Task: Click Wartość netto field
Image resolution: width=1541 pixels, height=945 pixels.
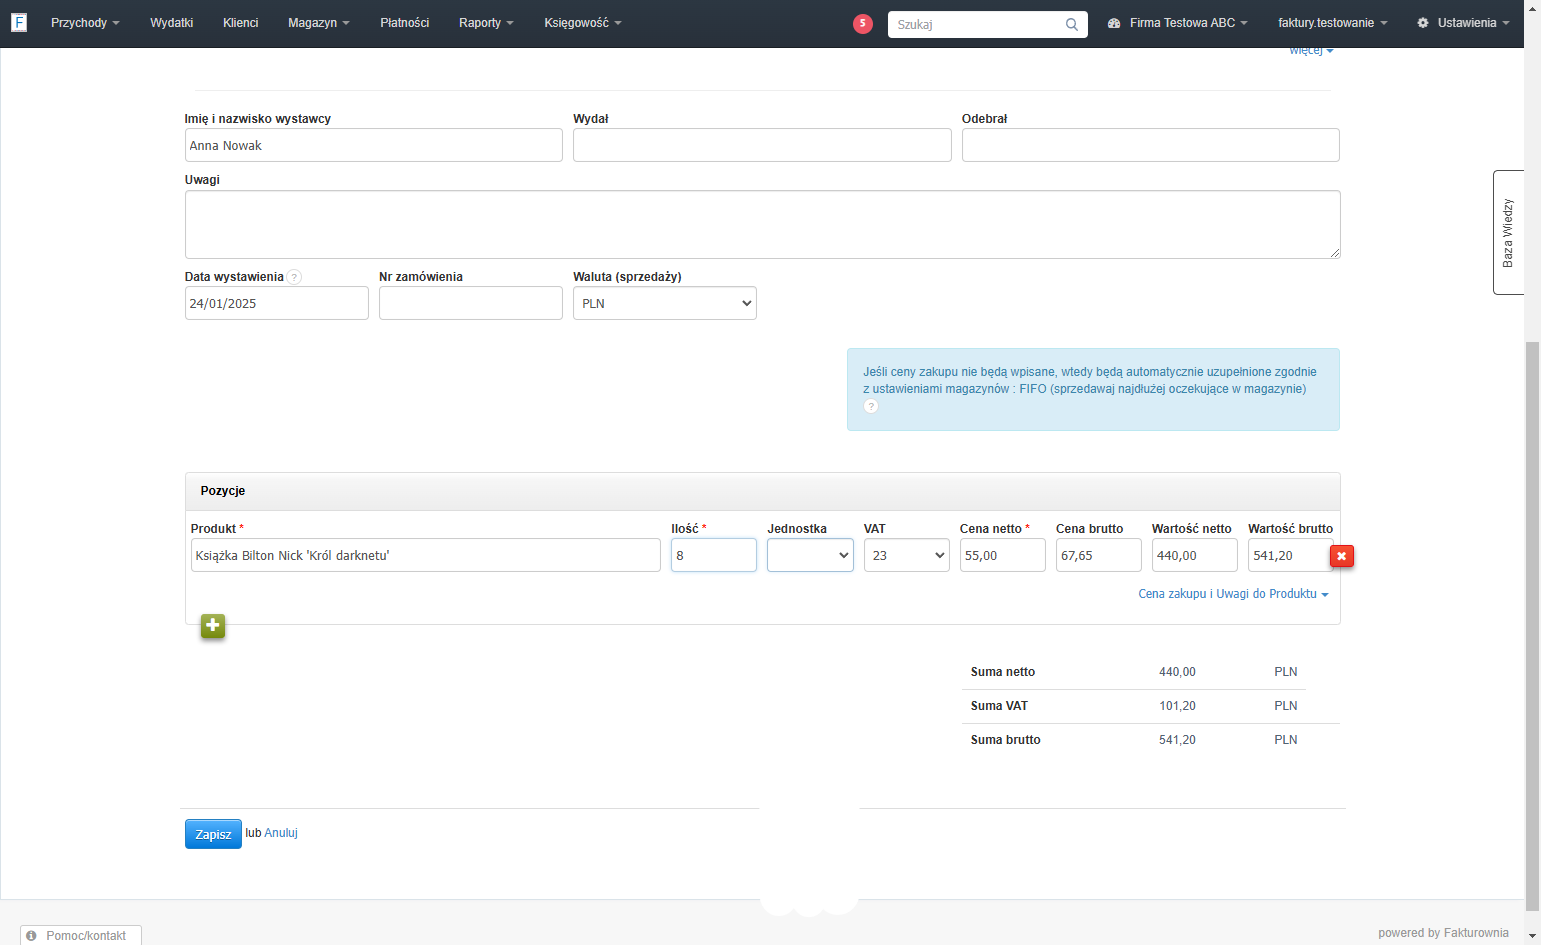Action: pyautogui.click(x=1195, y=555)
